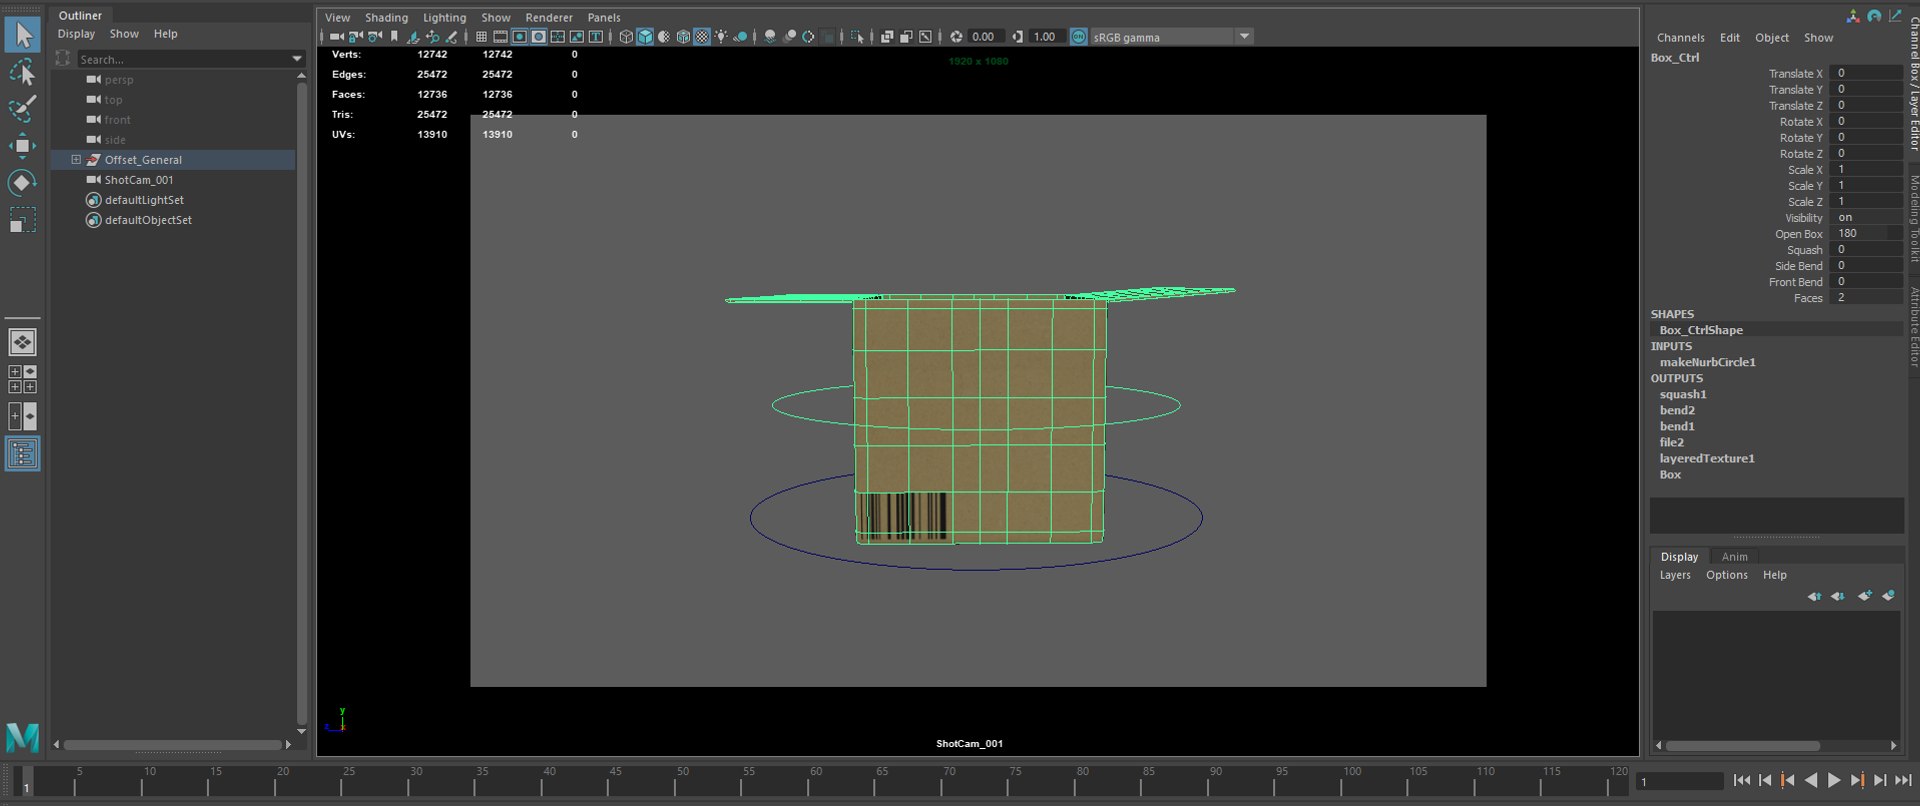Screen dimensions: 1920x806
Task: Toggle wireframe on shaded
Action: 683,37
